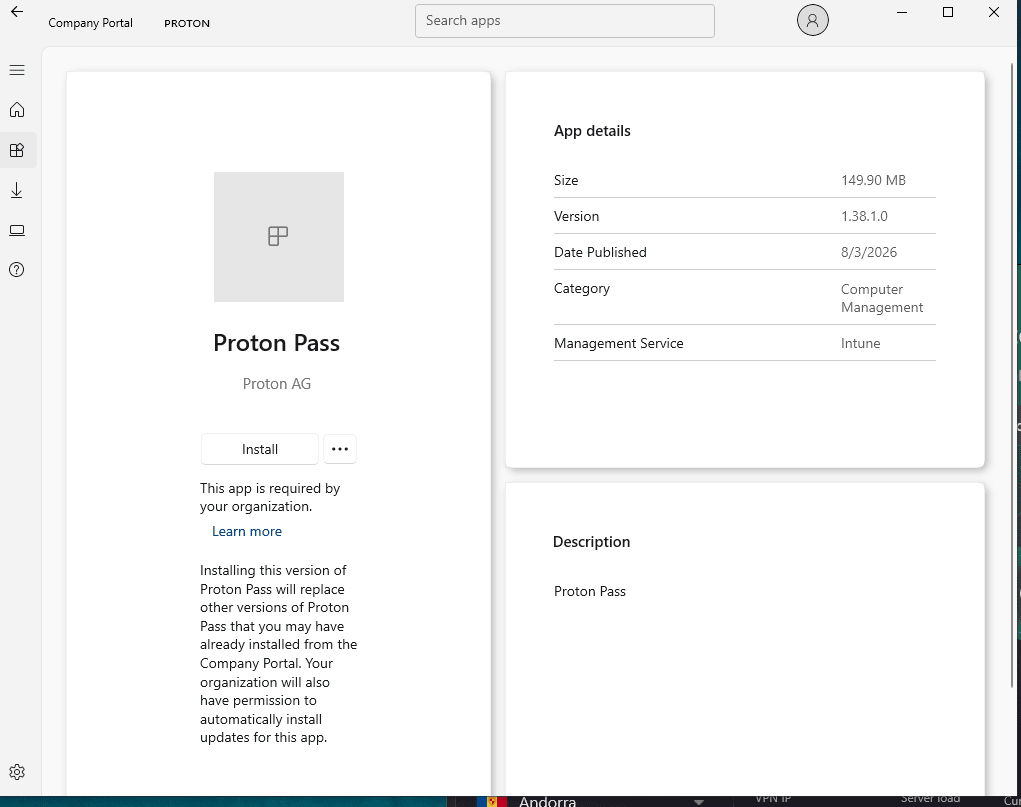Open the more options ellipsis button
This screenshot has height=807, width=1021.
[x=340, y=449]
